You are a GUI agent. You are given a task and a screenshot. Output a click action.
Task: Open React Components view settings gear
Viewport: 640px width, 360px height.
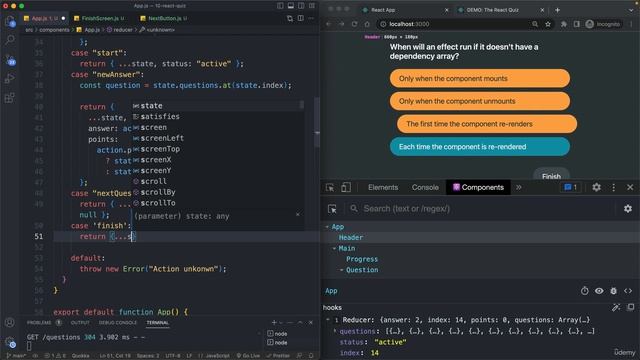coord(628,209)
